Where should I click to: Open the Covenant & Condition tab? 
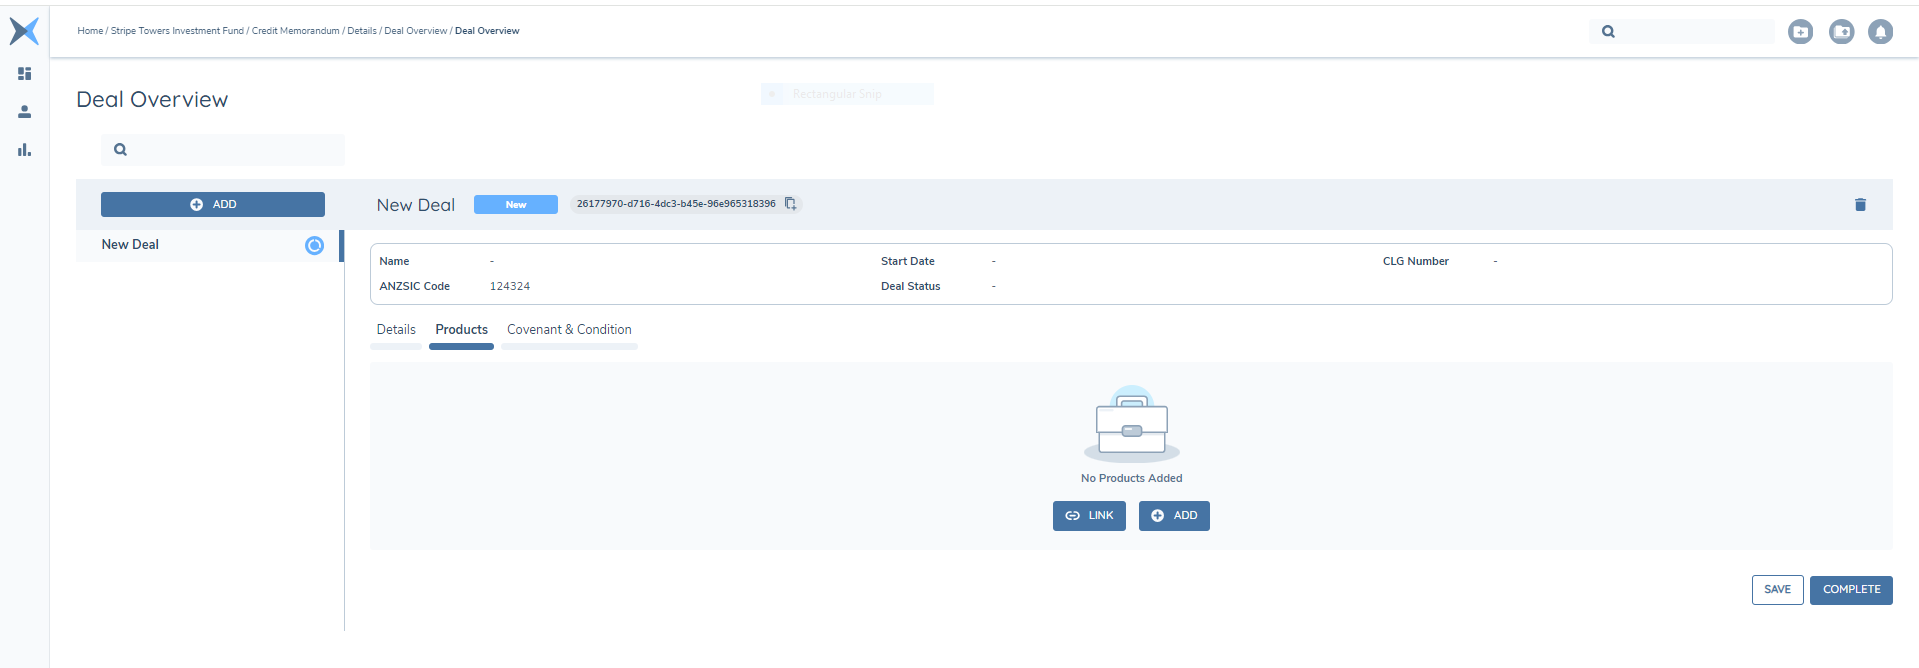point(569,330)
